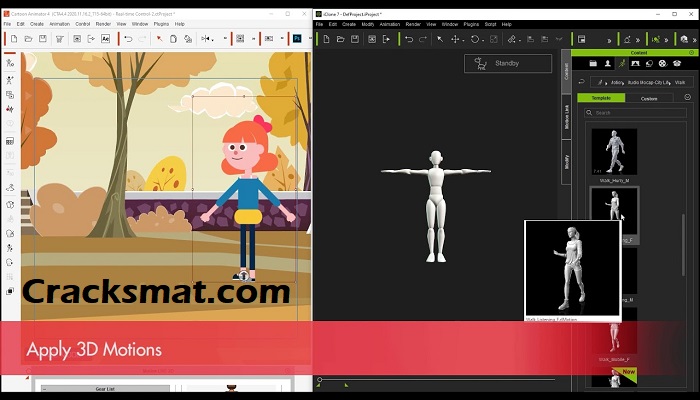The width and height of the screenshot is (700, 400).
Task: Open Modify menu in iClone
Action: [x=367, y=24]
